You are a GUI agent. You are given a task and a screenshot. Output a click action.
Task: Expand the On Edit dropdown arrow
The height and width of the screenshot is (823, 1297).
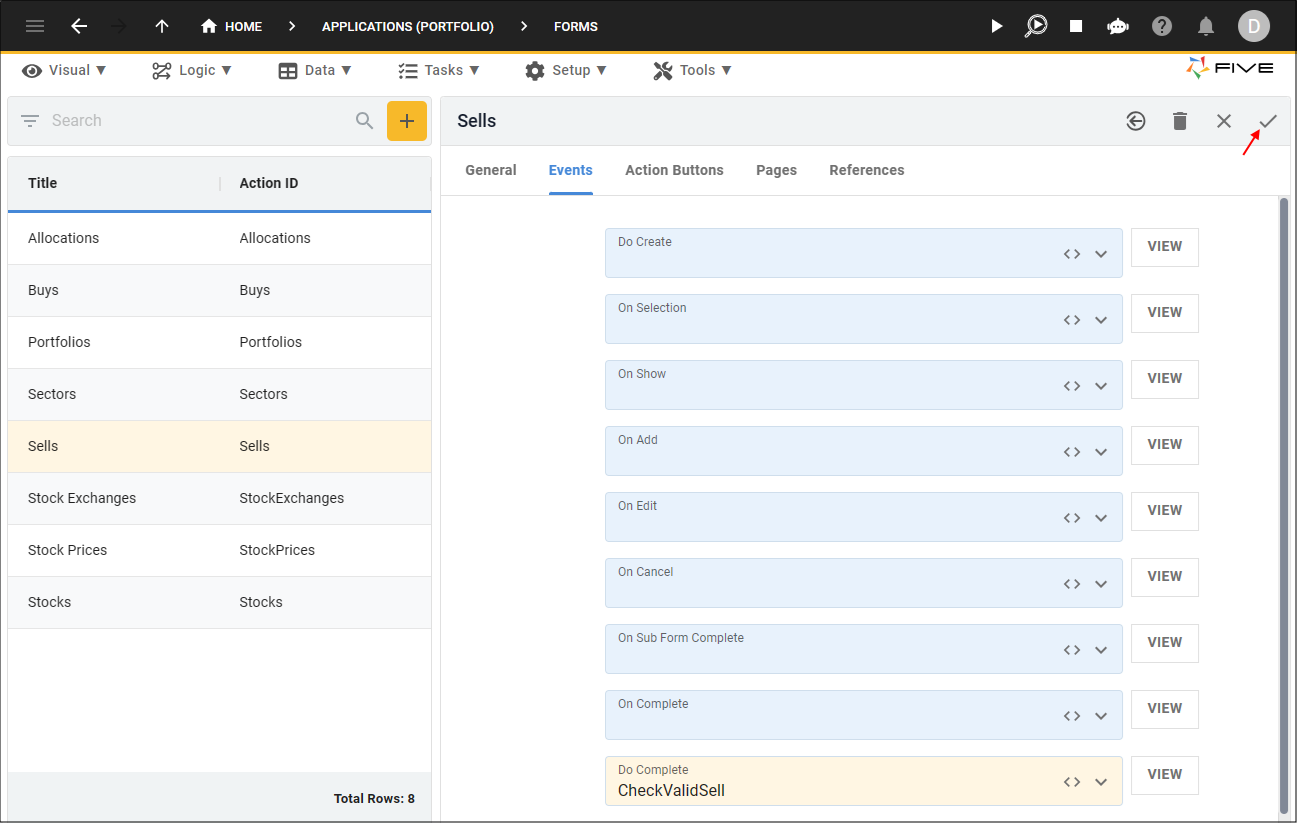1101,518
